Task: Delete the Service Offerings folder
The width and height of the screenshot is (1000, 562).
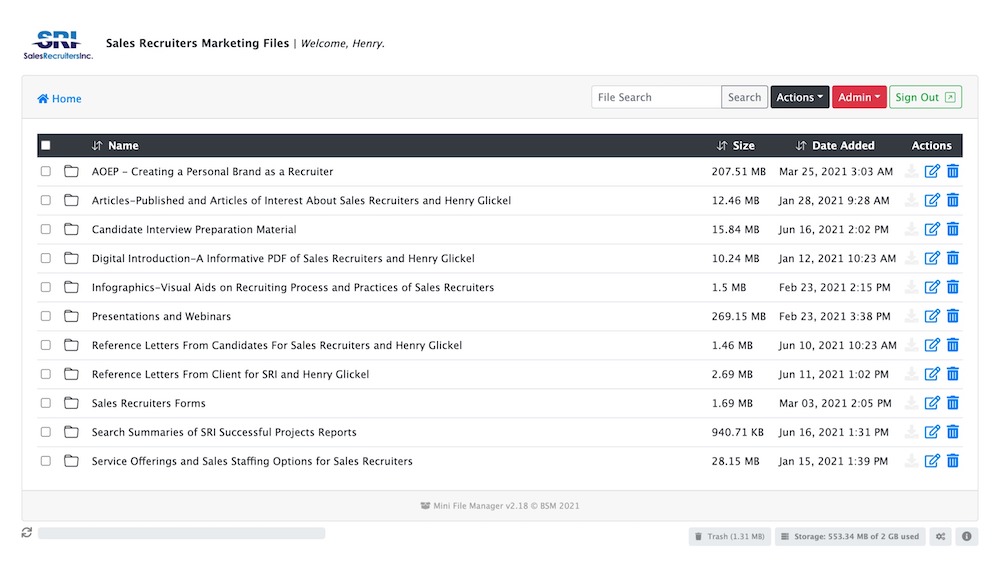Action: tap(953, 461)
